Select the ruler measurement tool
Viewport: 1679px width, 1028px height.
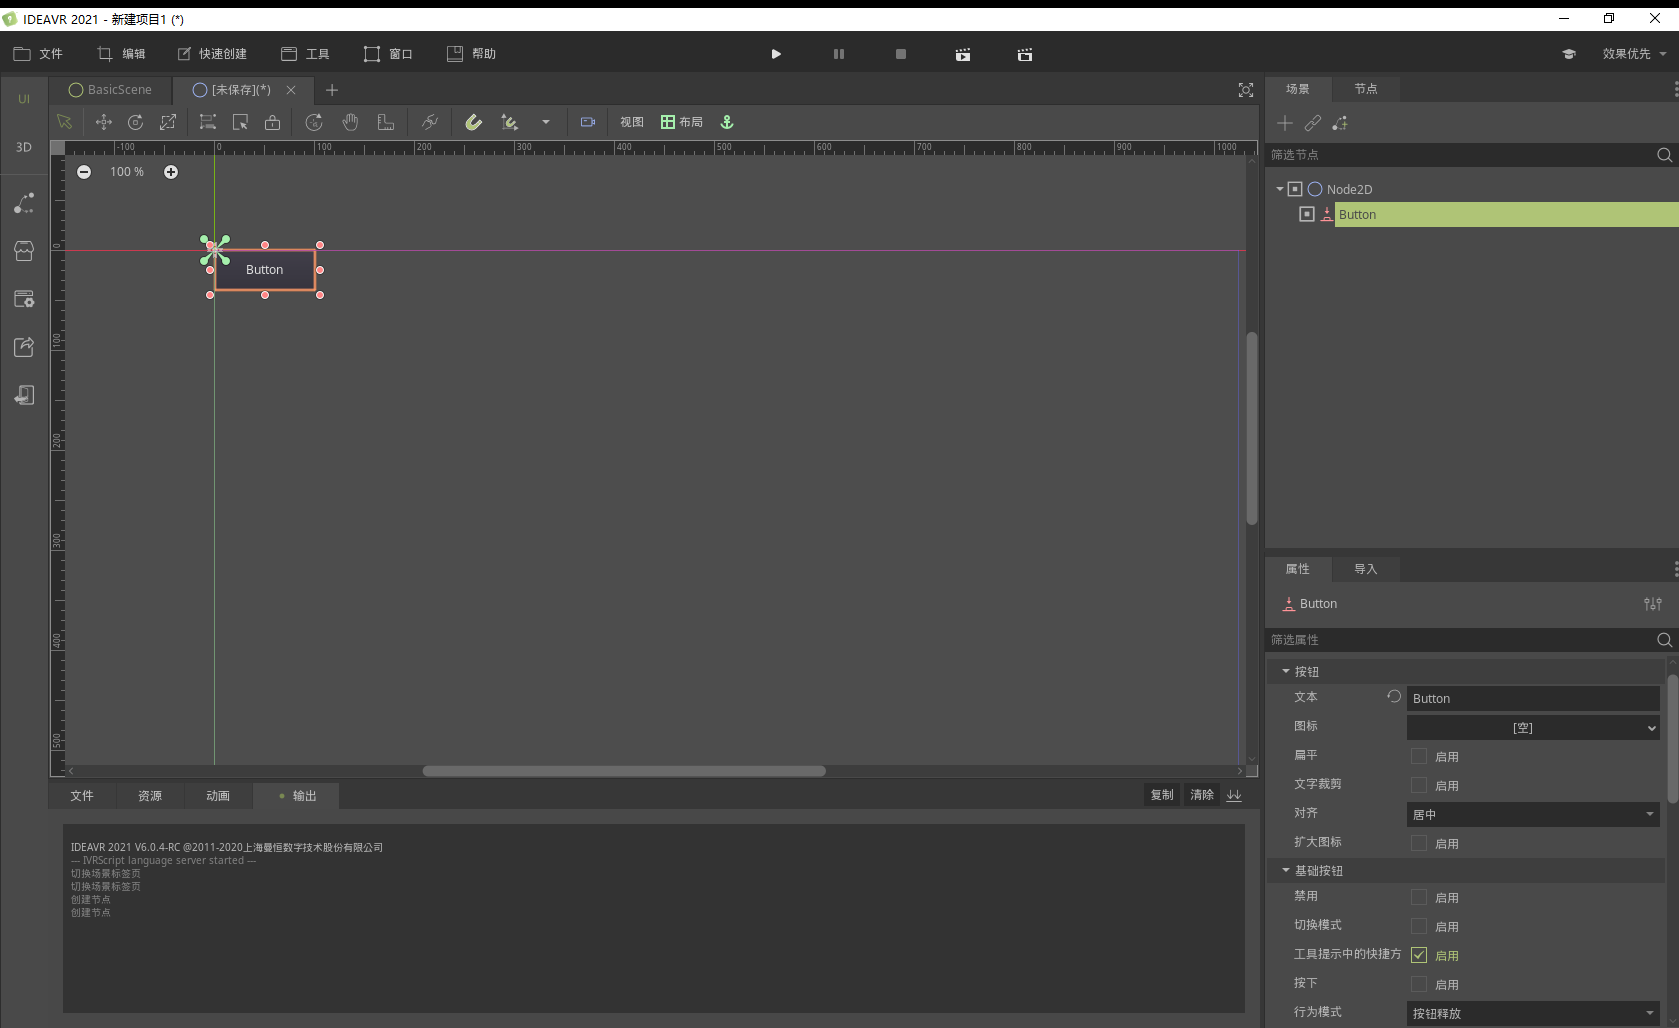tap(385, 122)
